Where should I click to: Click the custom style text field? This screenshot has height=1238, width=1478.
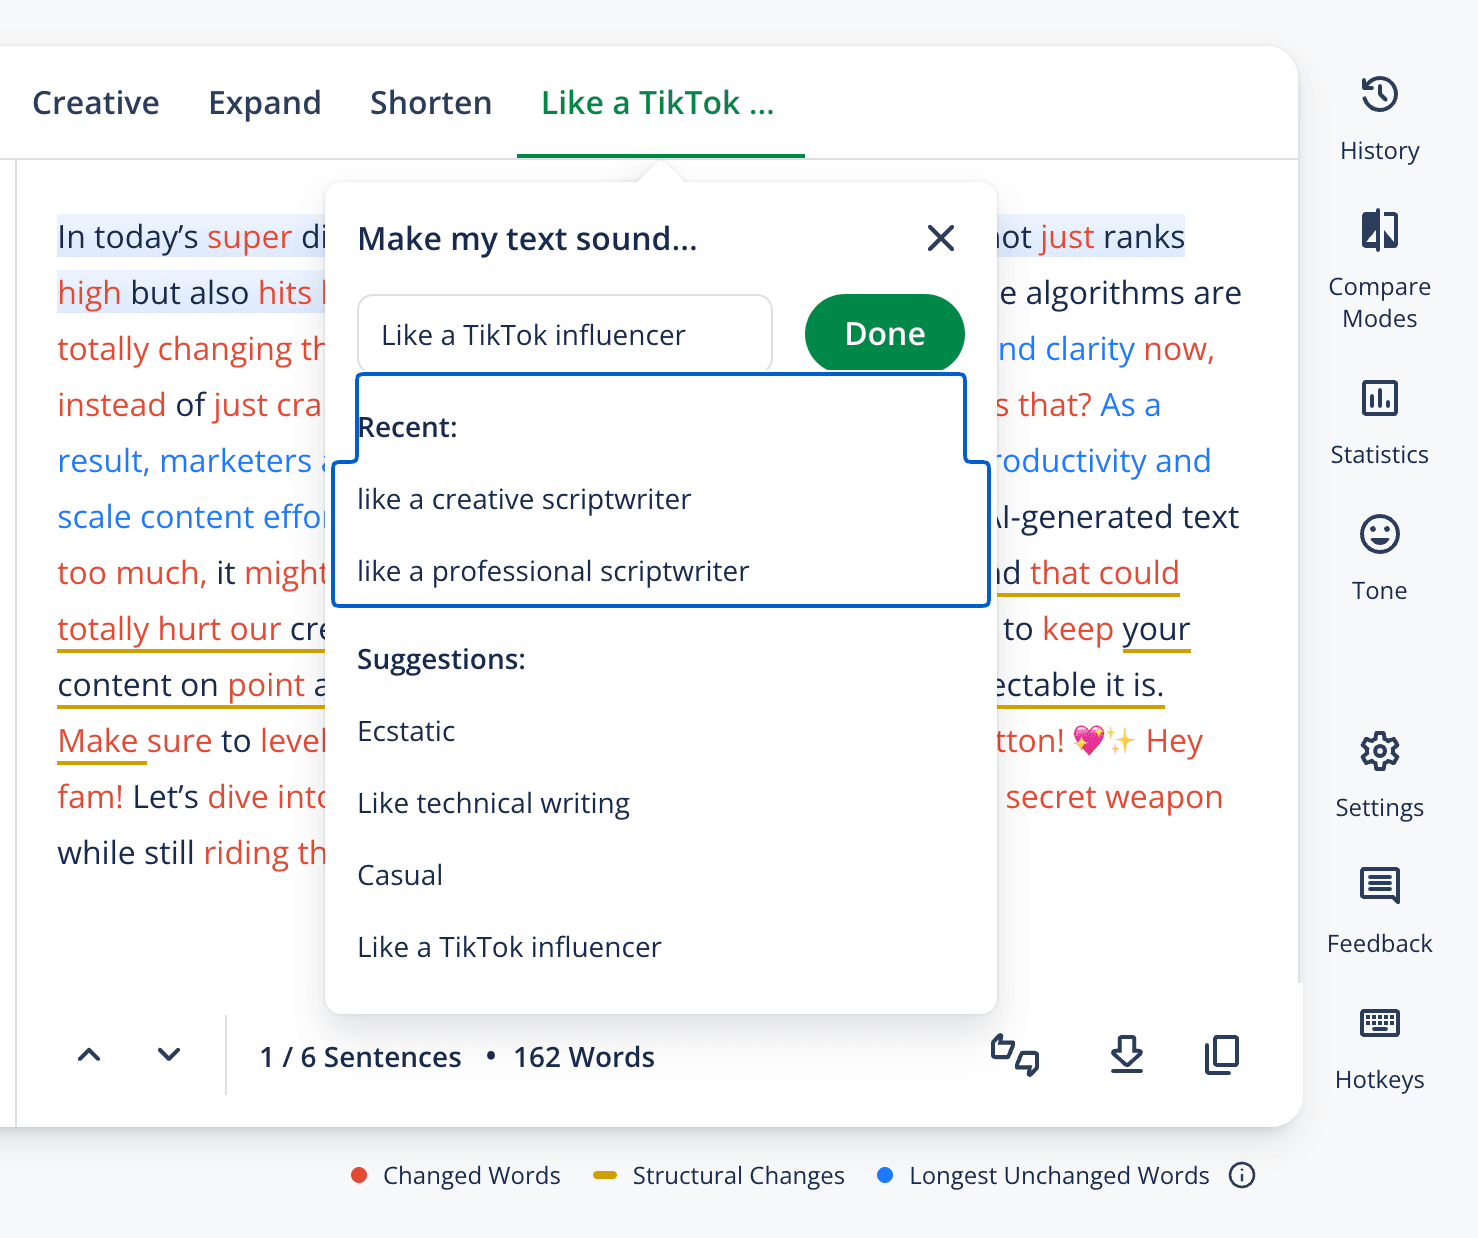point(565,335)
